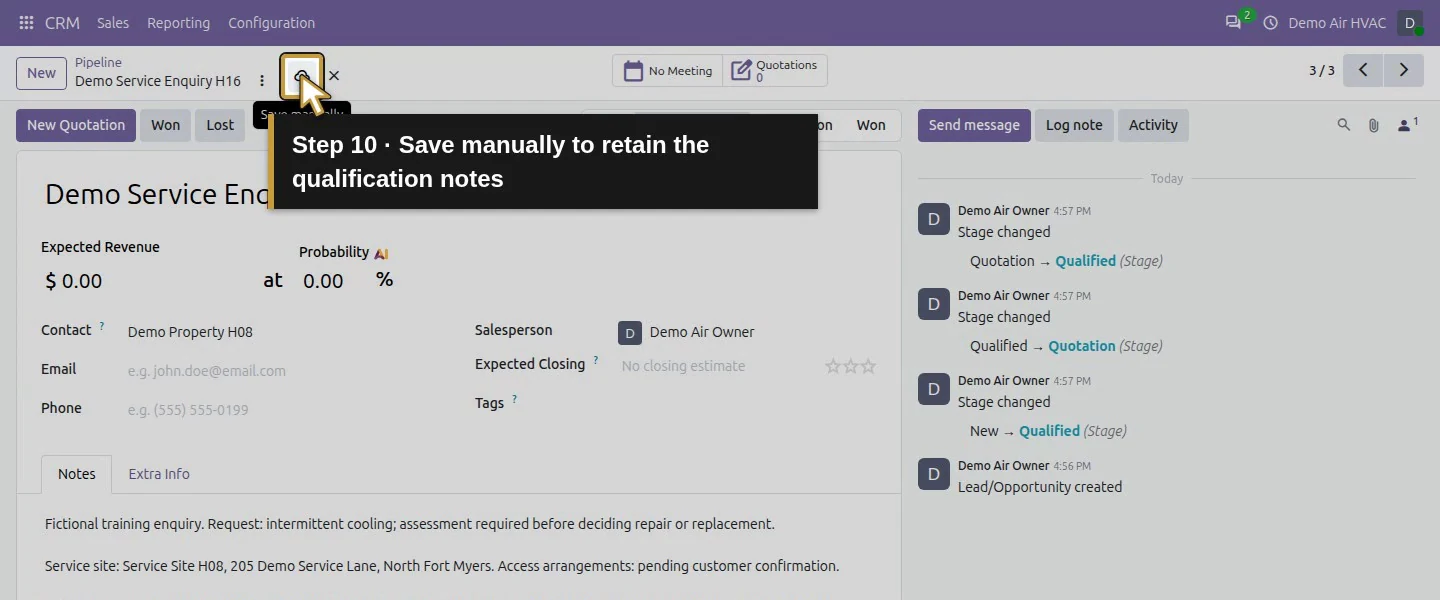This screenshot has width=1440, height=600.
Task: Open the Demo Air HVAC company switcher
Action: tap(1337, 22)
